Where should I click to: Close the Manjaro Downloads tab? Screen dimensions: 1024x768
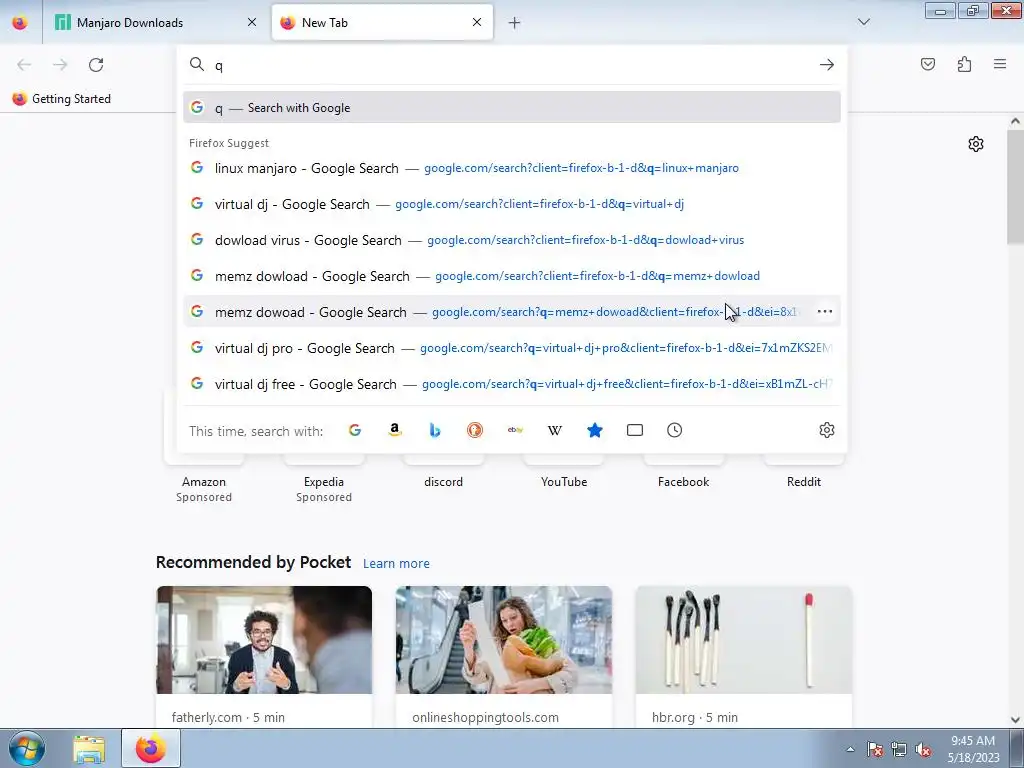point(252,22)
